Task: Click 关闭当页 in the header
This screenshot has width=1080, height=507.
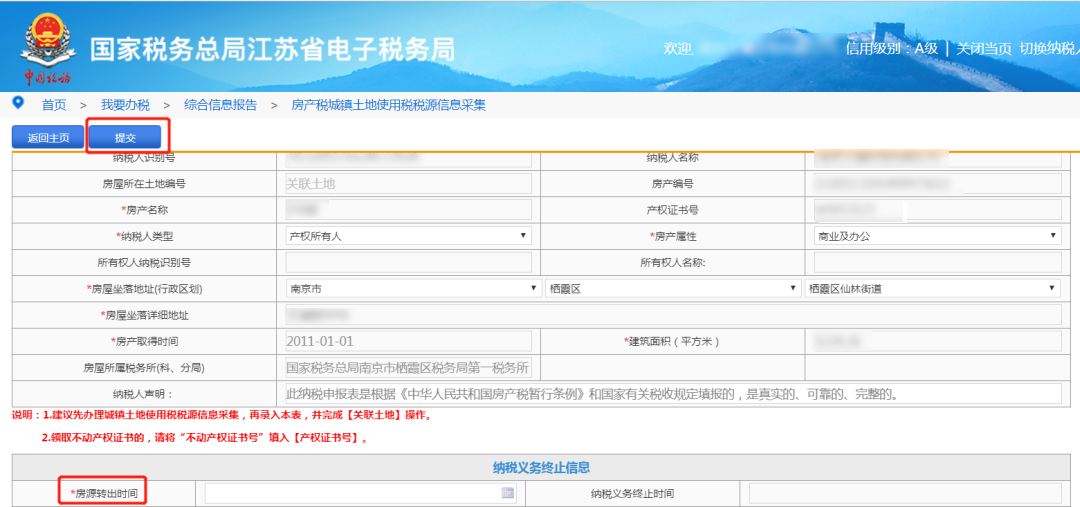Action: coord(983,48)
